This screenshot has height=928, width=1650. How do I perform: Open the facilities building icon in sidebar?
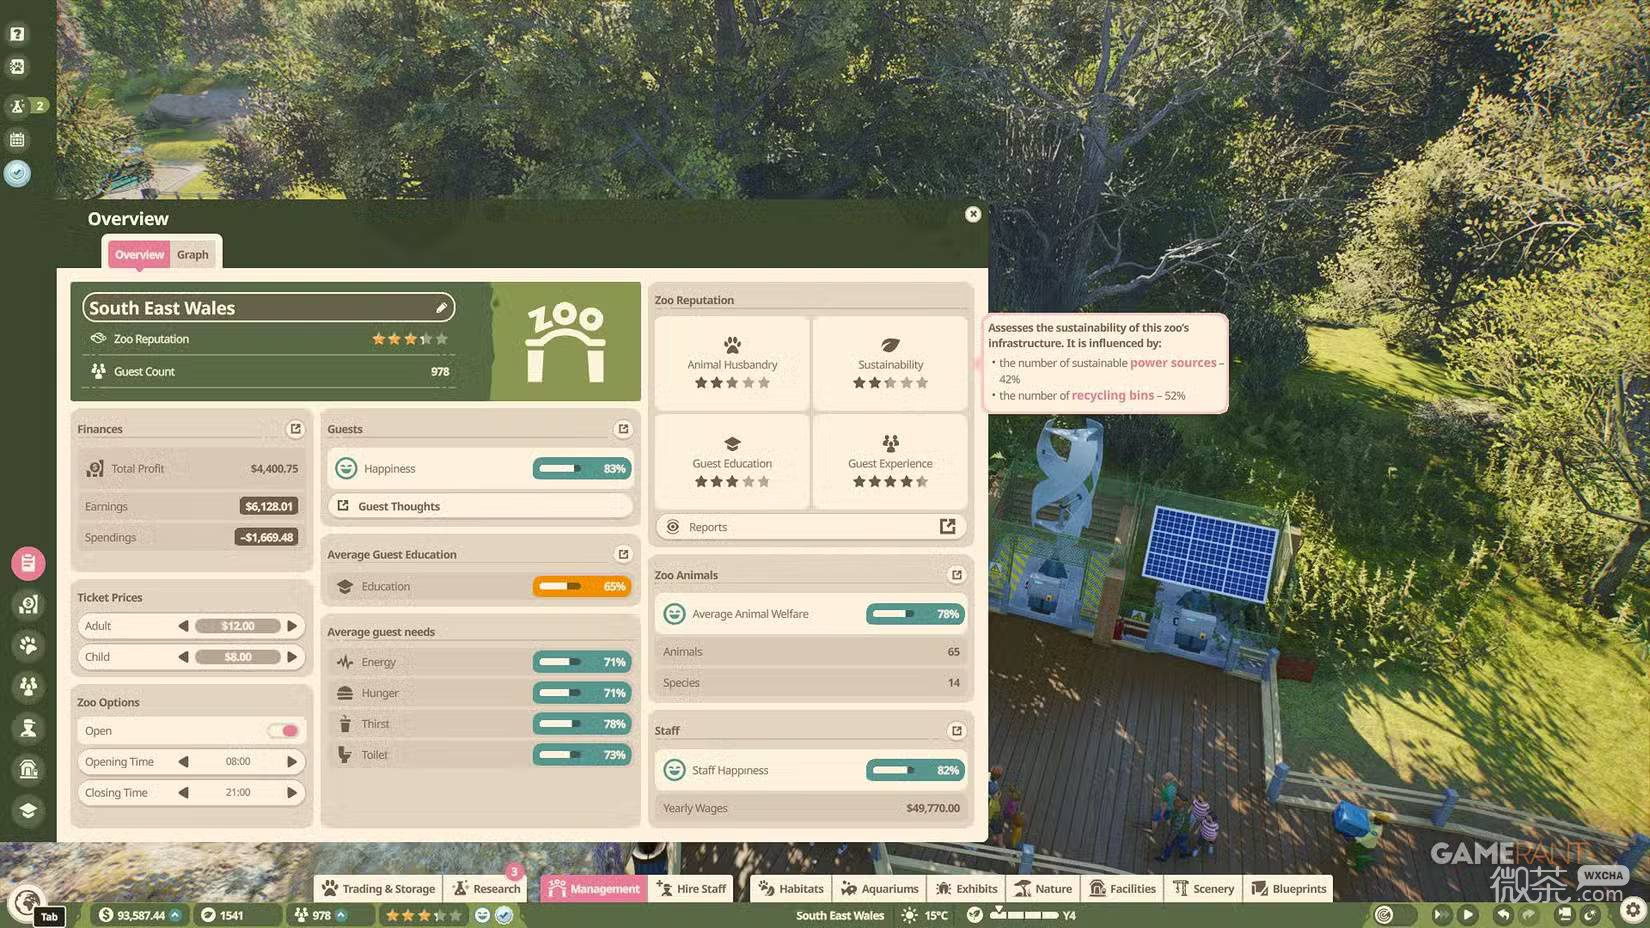(28, 769)
